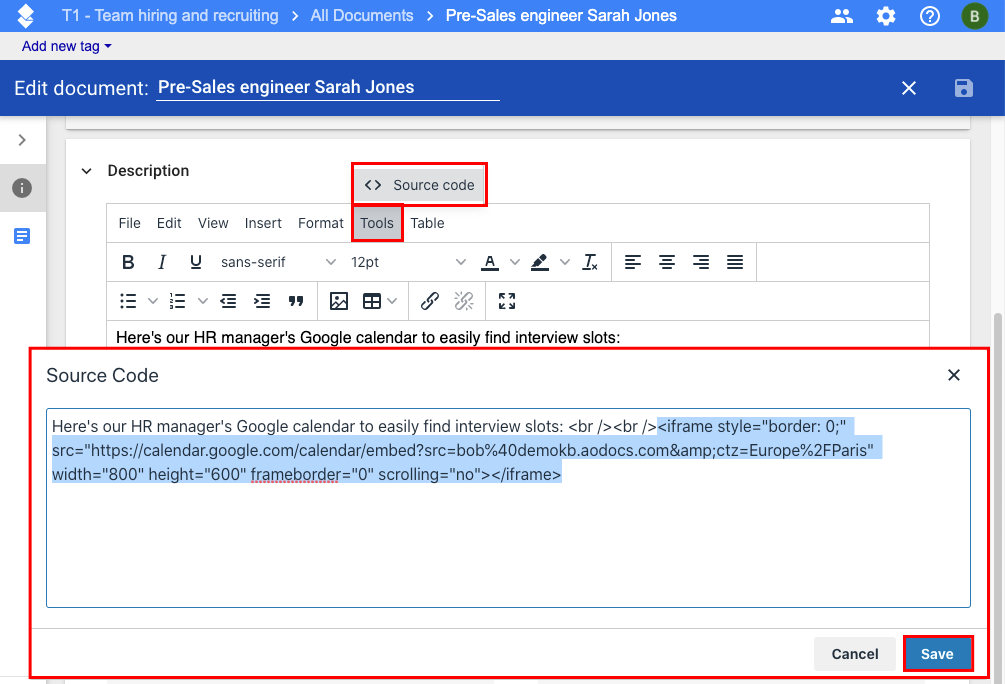
Task: Open the font family dropdown sans-serif
Action: 278,262
